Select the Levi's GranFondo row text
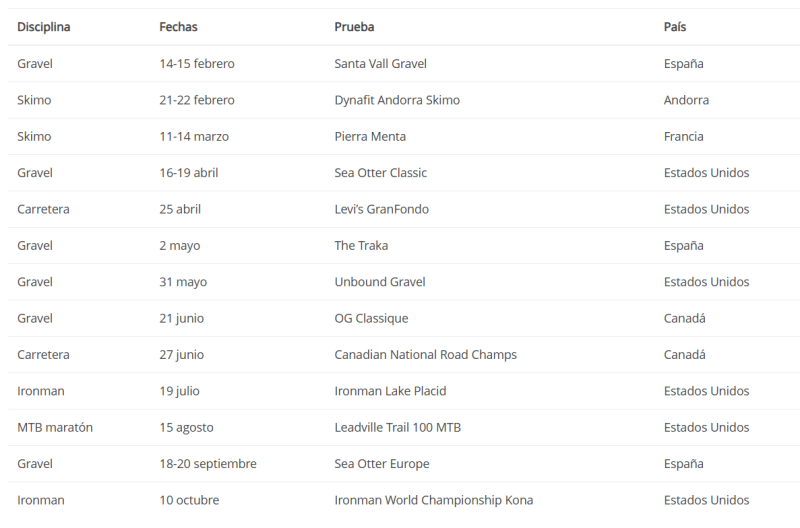 (382, 209)
